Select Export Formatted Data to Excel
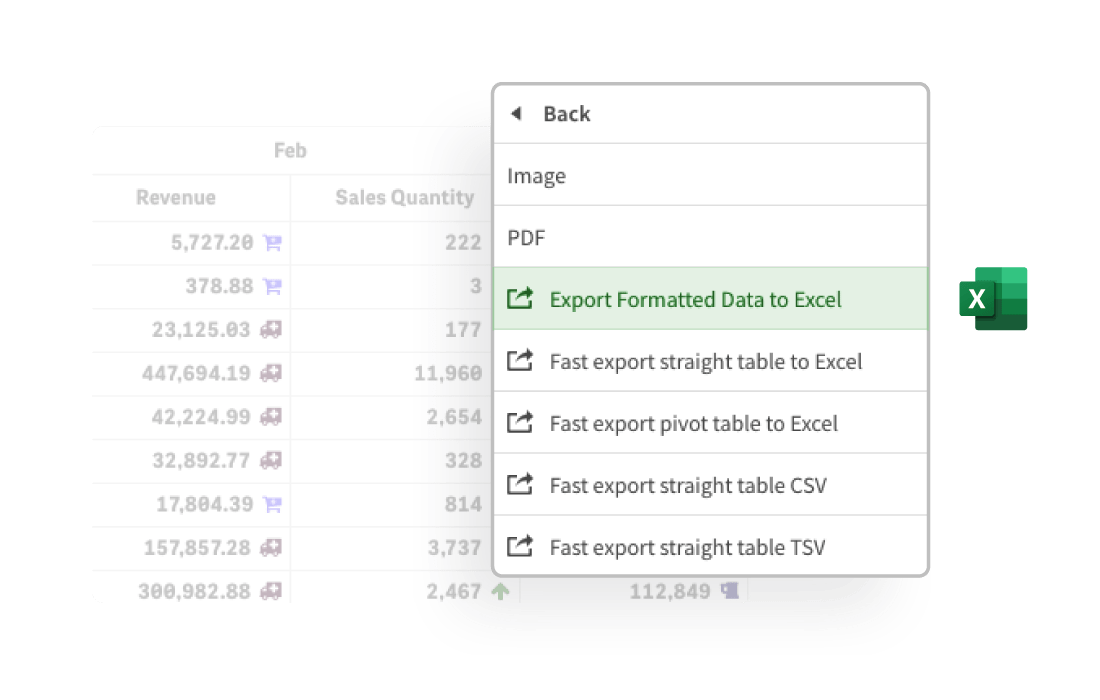The image size is (1100, 700). (694, 299)
